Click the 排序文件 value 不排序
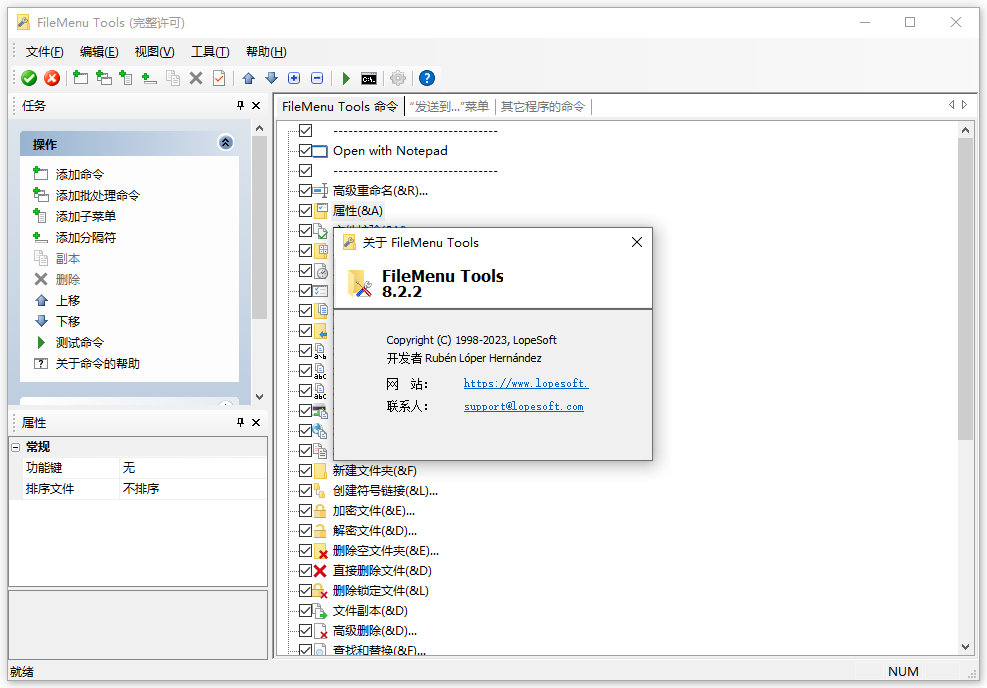The width and height of the screenshot is (987, 688). [193, 488]
